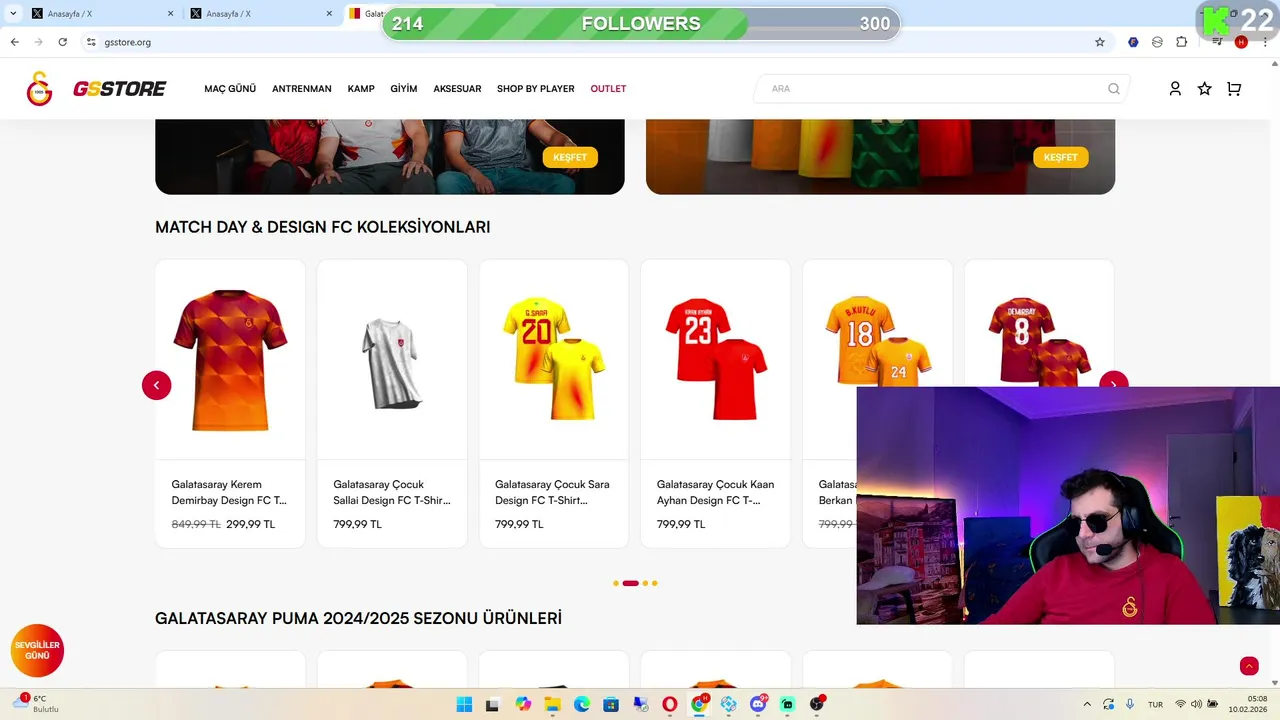Select the active red carousel indicator
Image resolution: width=1280 pixels, height=720 pixels.
630,583
